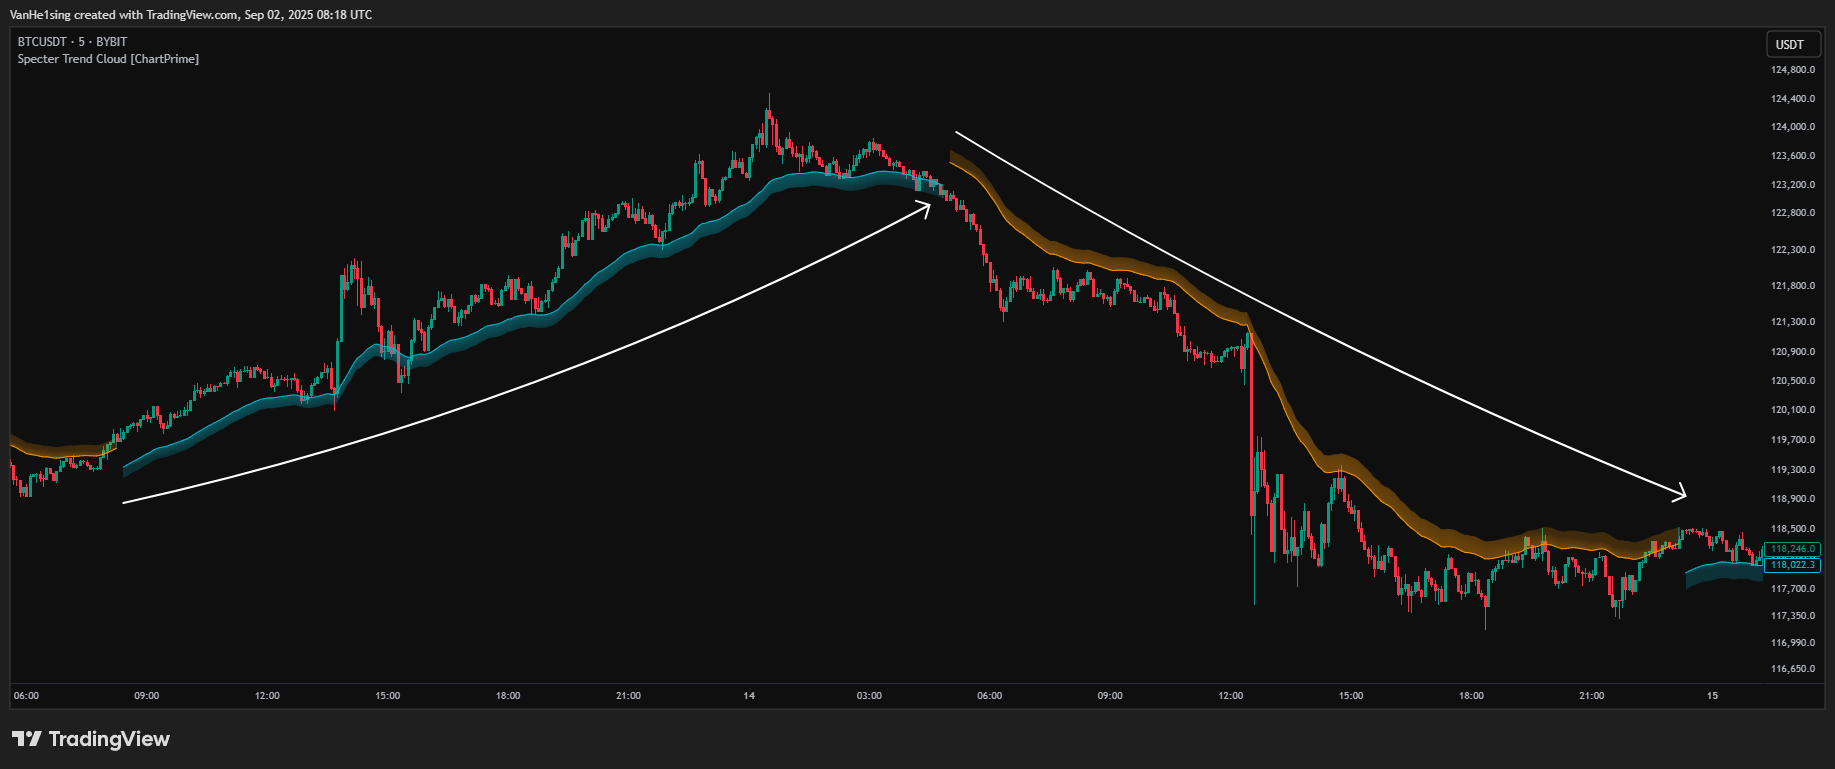Click the 119,700.0 price axis label
This screenshot has width=1835, height=769.
[1793, 440]
